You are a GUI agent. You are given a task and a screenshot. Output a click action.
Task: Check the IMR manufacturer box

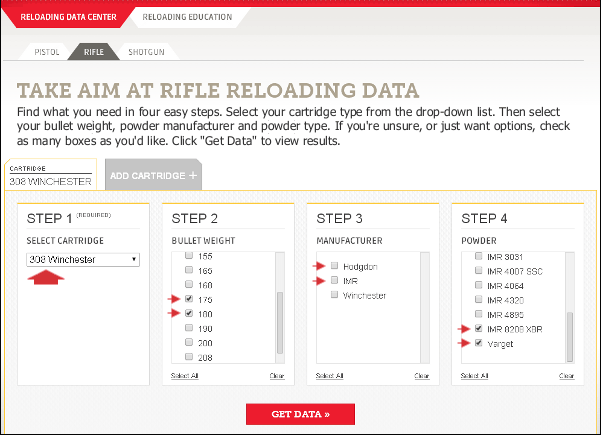pyautogui.click(x=335, y=280)
